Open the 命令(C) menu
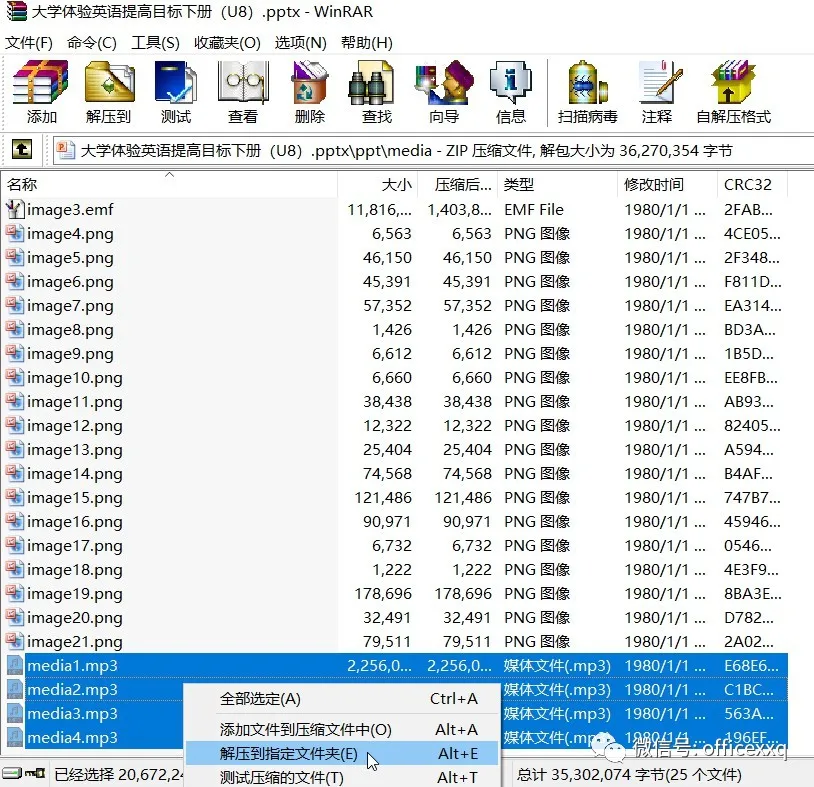The width and height of the screenshot is (814, 787). (x=92, y=43)
